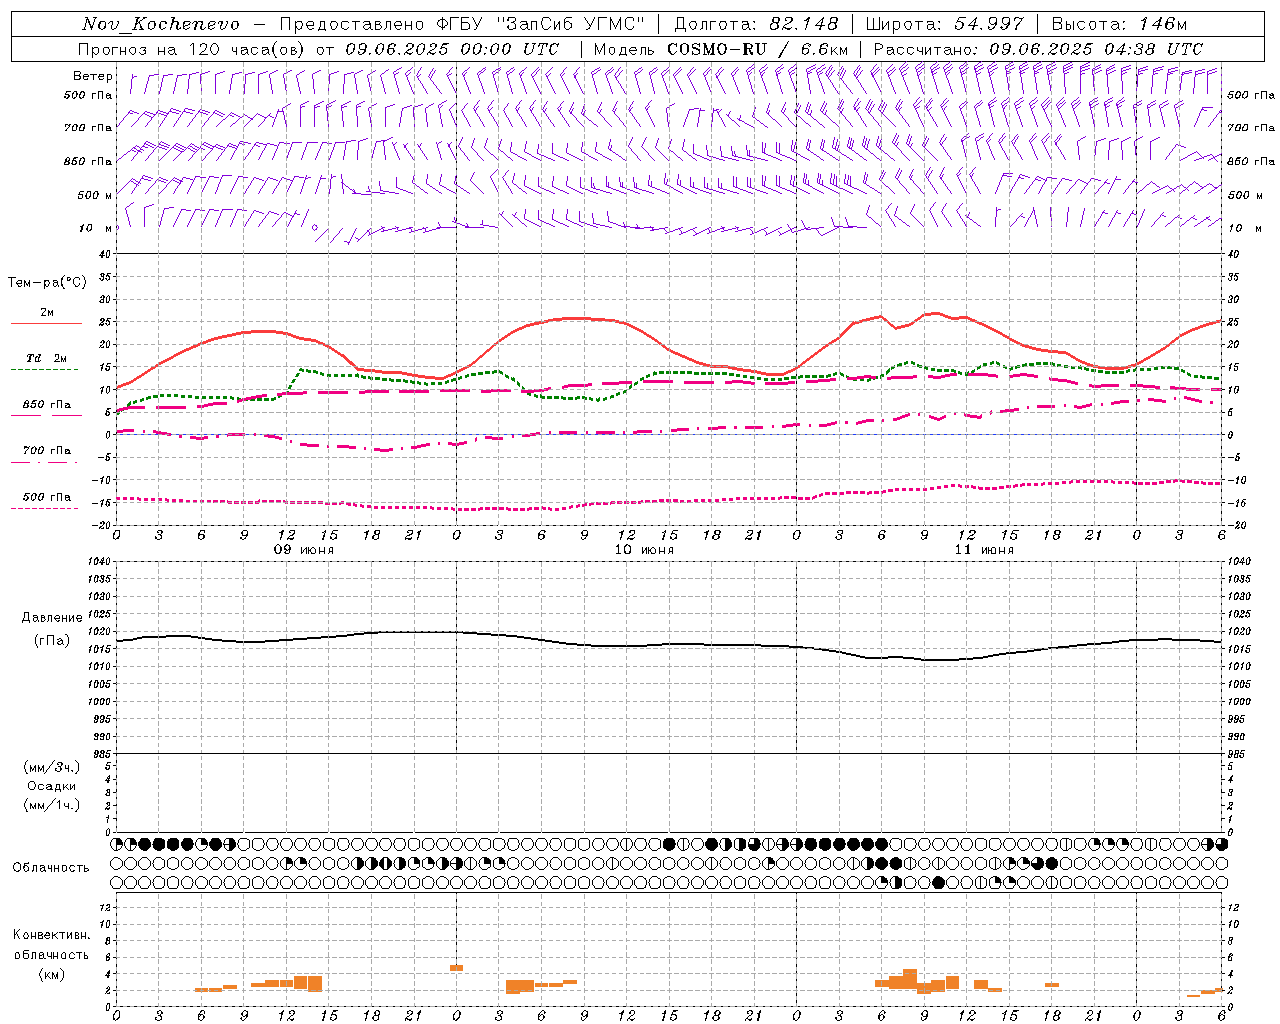Click the 'Ветер' wind section label
This screenshot has height=1024, width=1280.
(93, 76)
